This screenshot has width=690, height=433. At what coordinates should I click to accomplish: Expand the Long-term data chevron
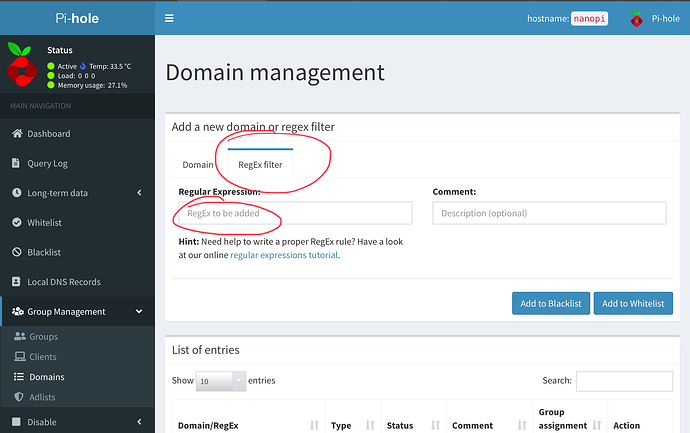pos(139,193)
